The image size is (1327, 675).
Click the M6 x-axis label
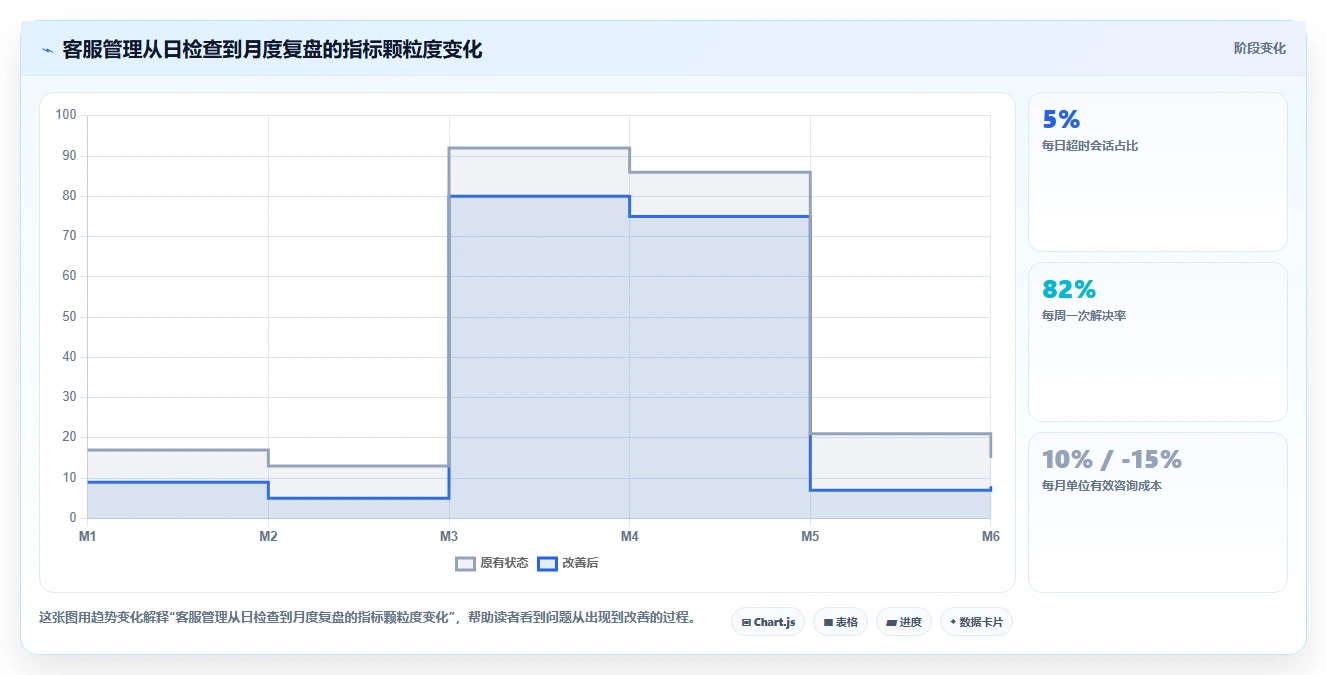pos(990,537)
